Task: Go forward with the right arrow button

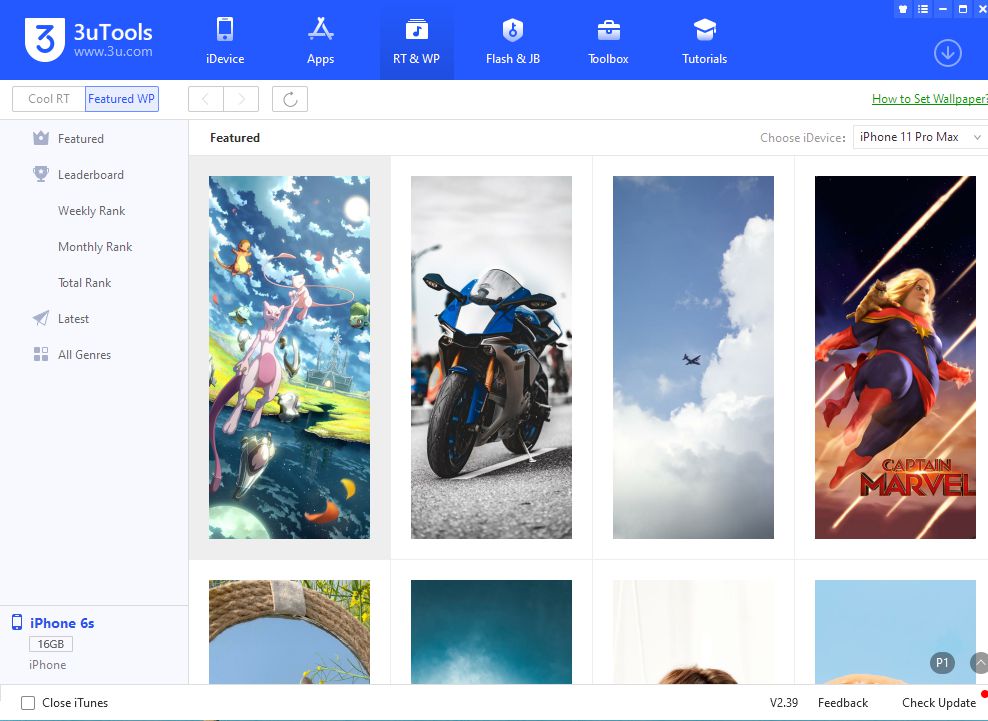Action: pos(241,99)
